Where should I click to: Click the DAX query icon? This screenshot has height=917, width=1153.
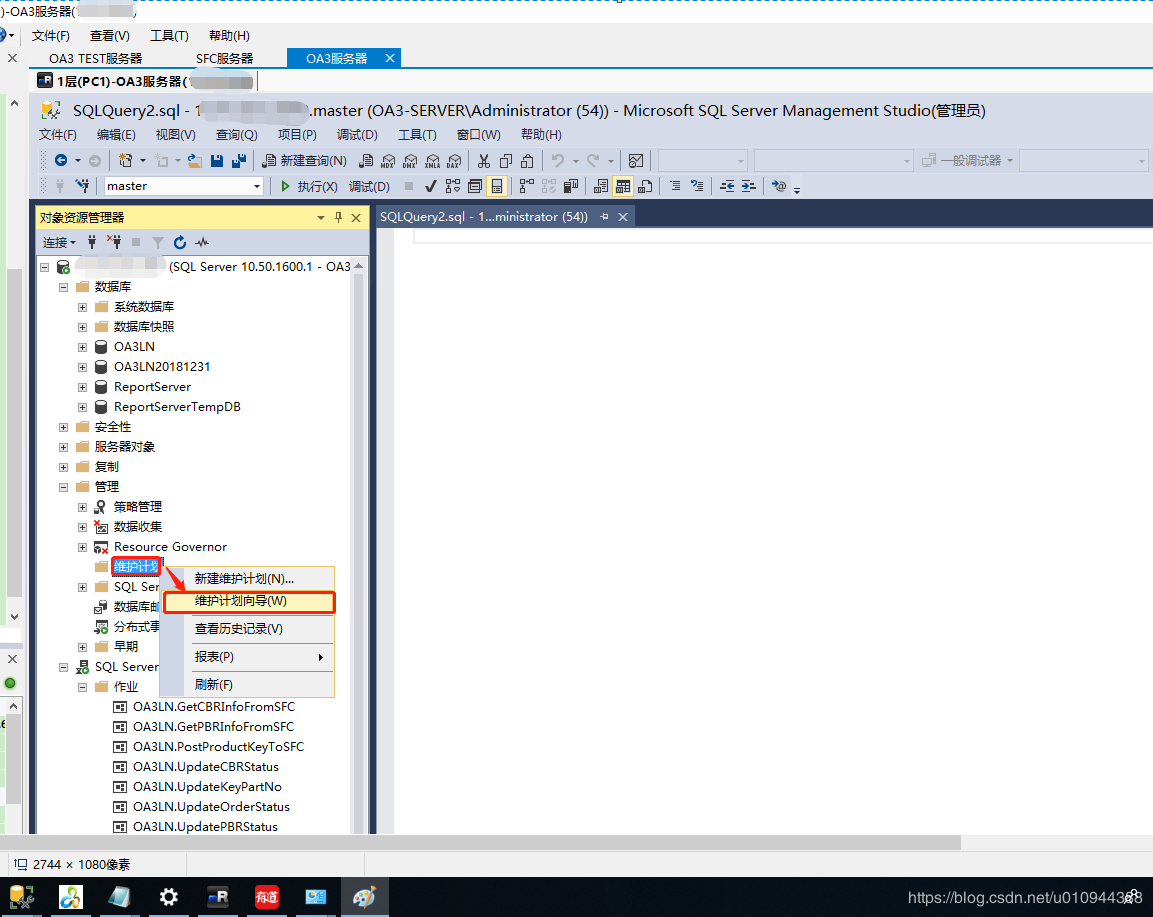point(454,160)
